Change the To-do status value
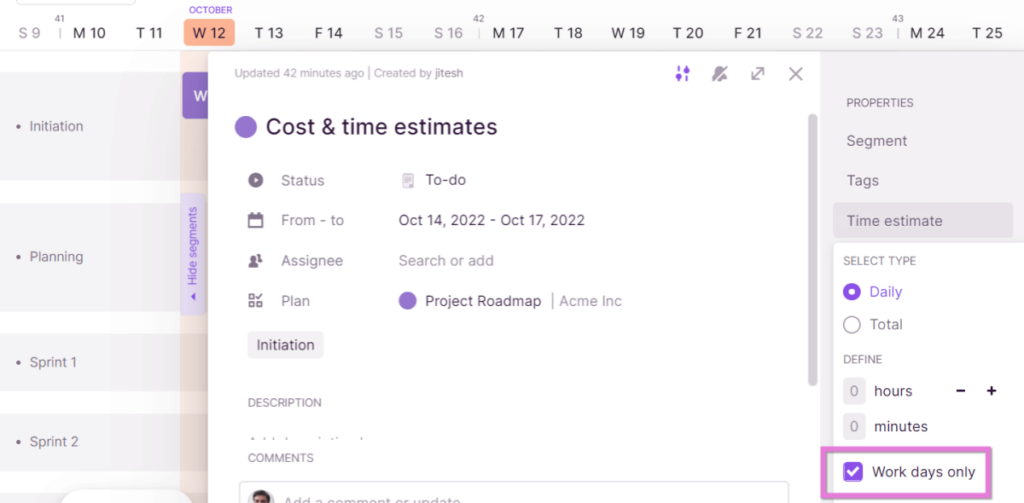The height and width of the screenshot is (503, 1024). [x=445, y=180]
